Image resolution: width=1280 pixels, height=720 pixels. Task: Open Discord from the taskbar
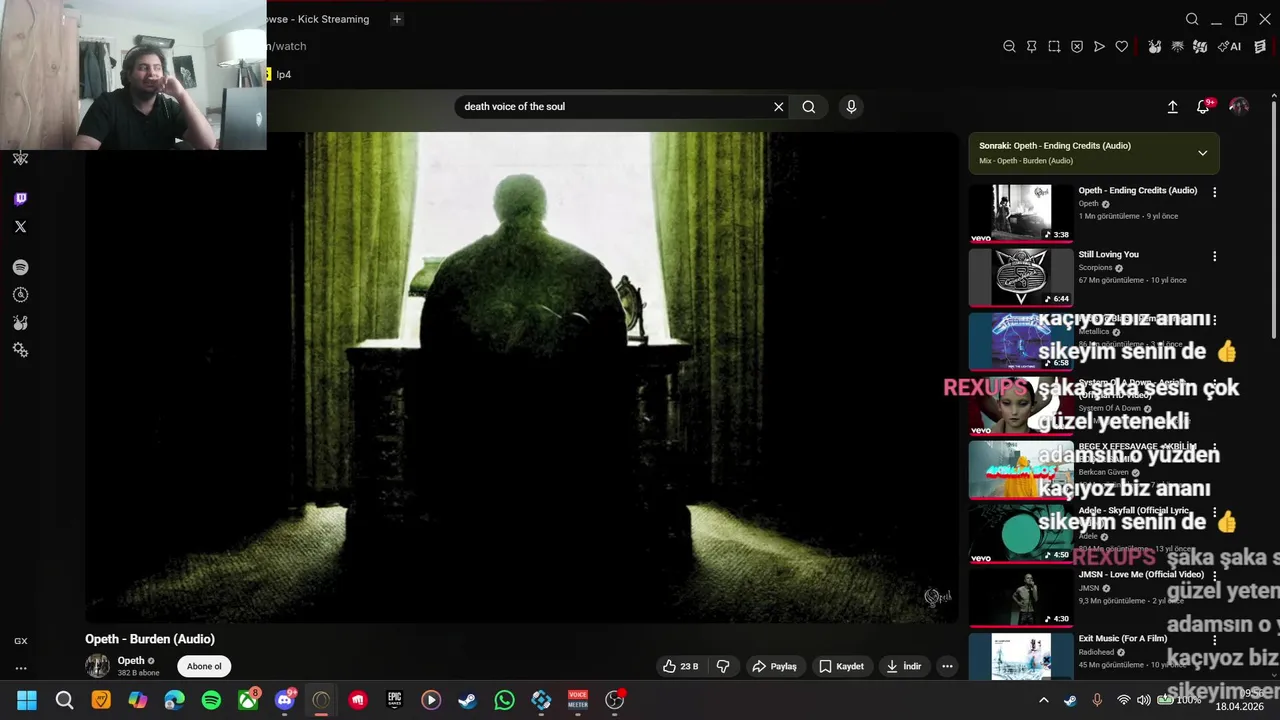coord(285,700)
